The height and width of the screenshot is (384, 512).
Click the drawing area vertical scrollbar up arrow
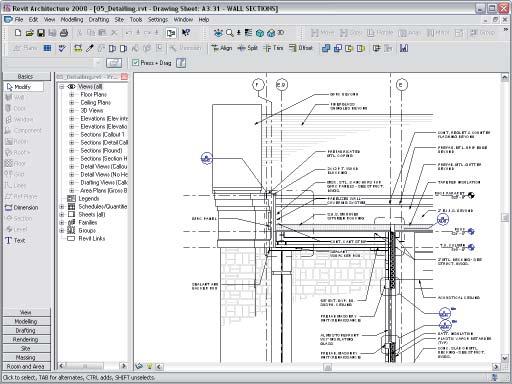pyautogui.click(x=505, y=77)
